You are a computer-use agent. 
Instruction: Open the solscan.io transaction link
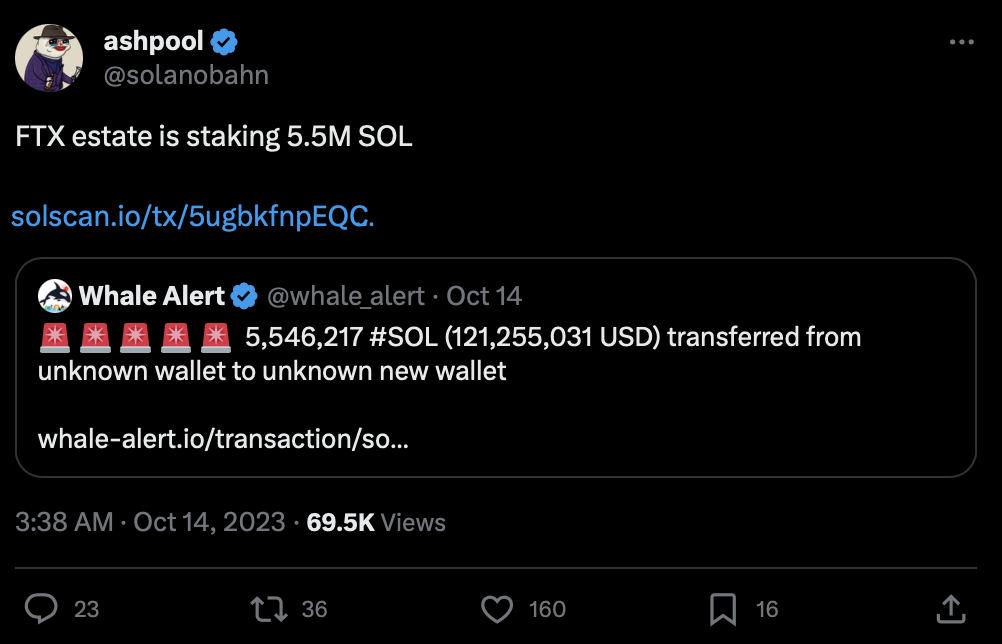[x=192, y=216]
